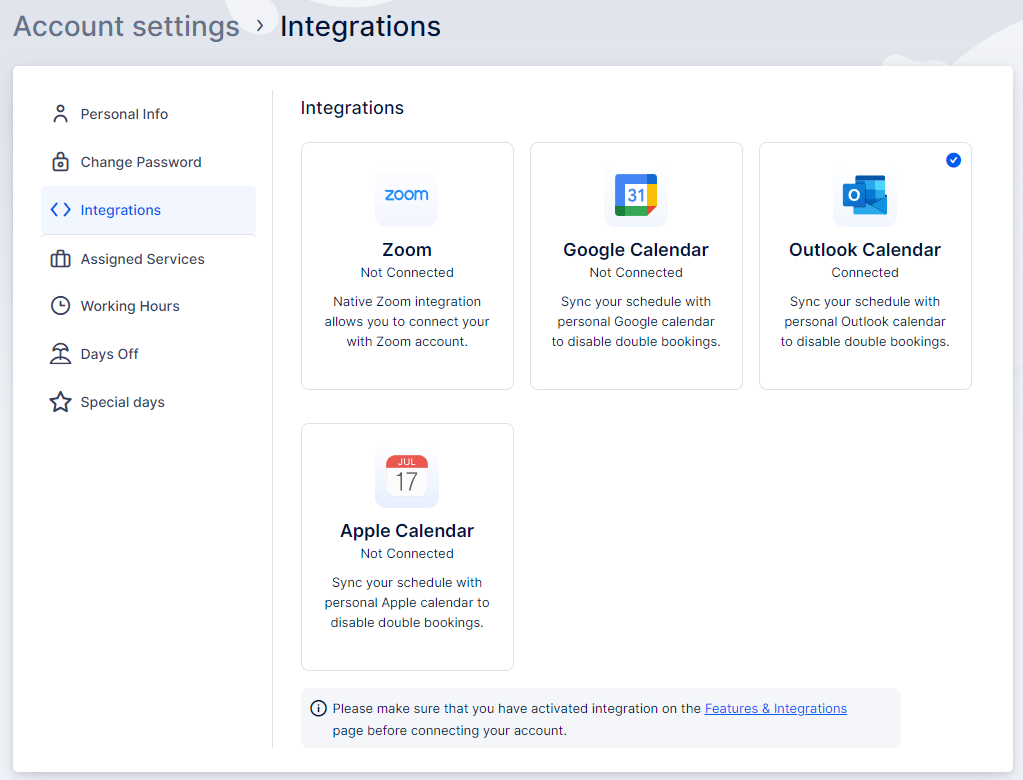The image size is (1023, 780).
Task: Click the Apple Calendar icon
Action: (x=406, y=478)
